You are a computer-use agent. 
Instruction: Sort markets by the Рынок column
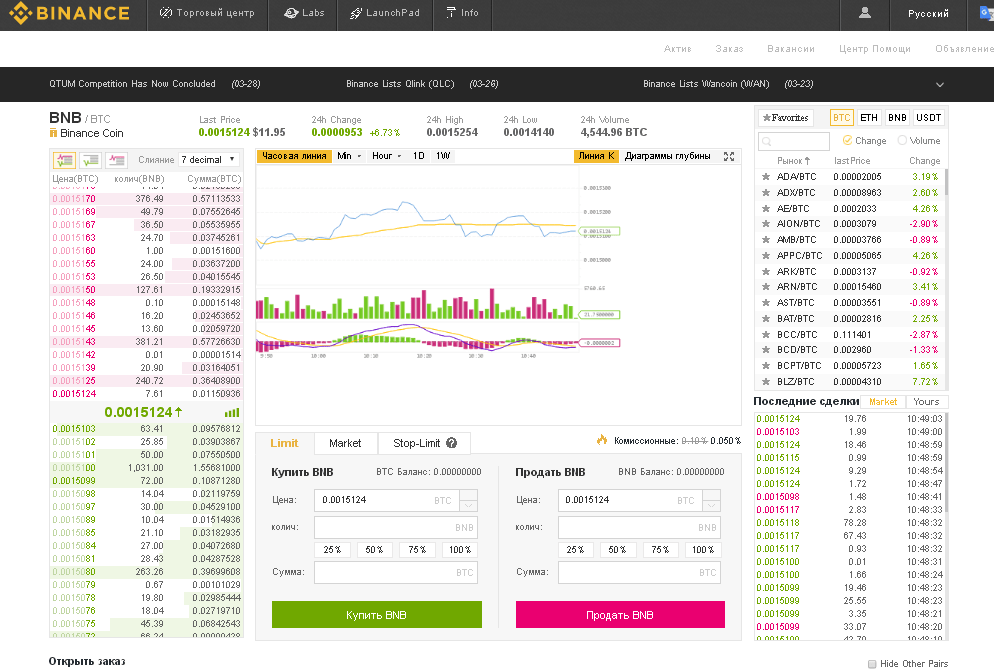coord(794,161)
